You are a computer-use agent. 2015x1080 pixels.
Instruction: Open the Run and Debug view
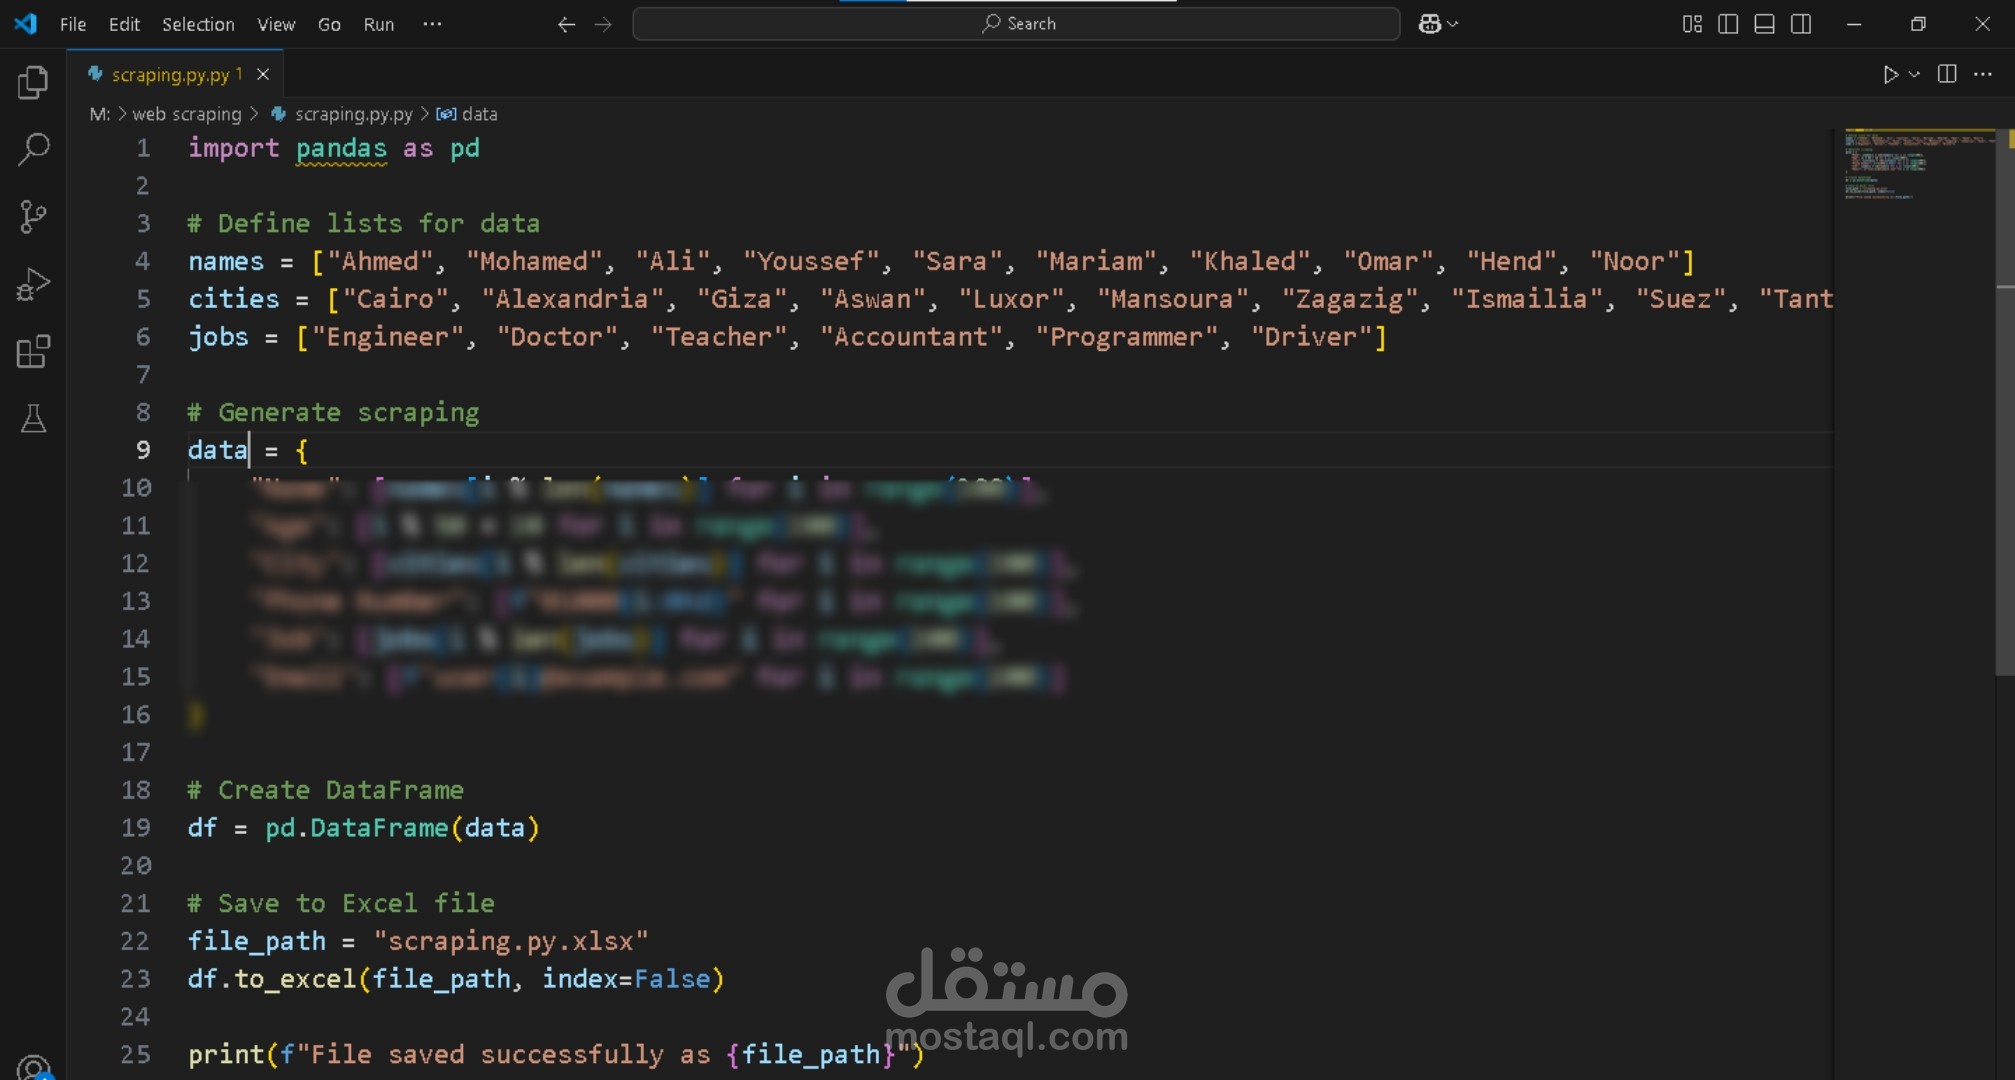[x=33, y=285]
